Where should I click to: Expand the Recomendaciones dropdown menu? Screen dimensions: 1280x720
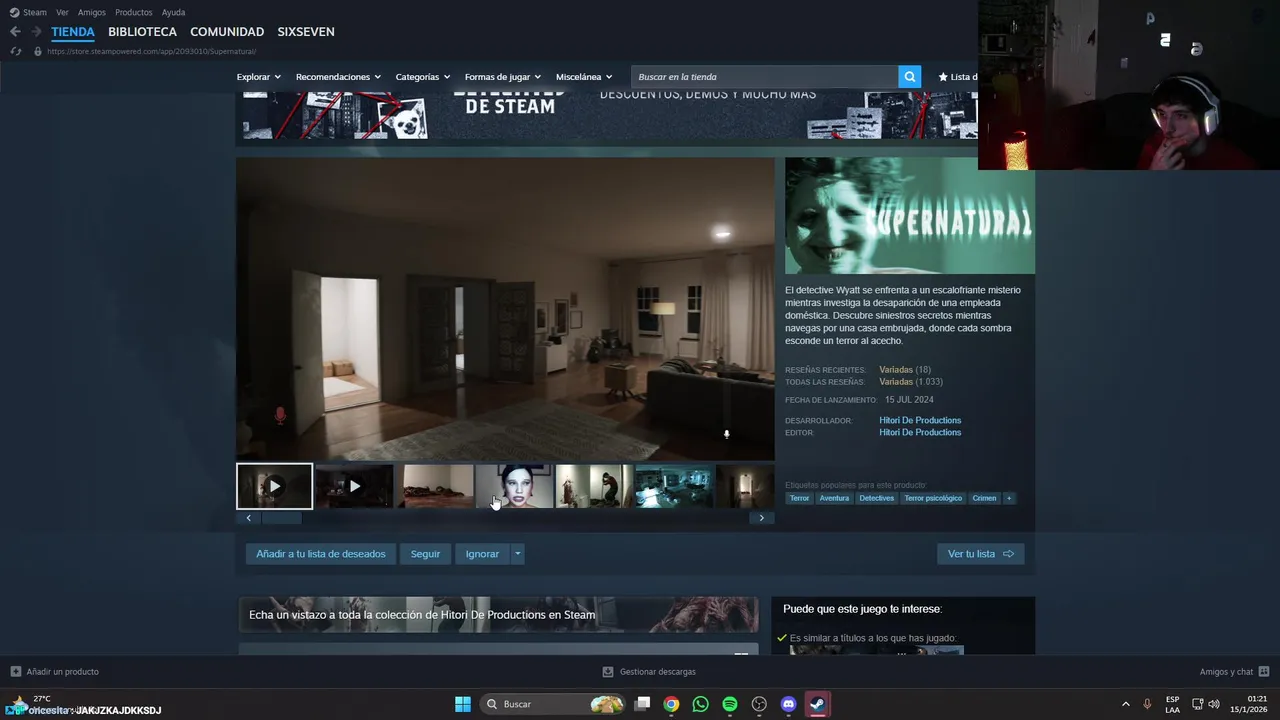tap(338, 77)
